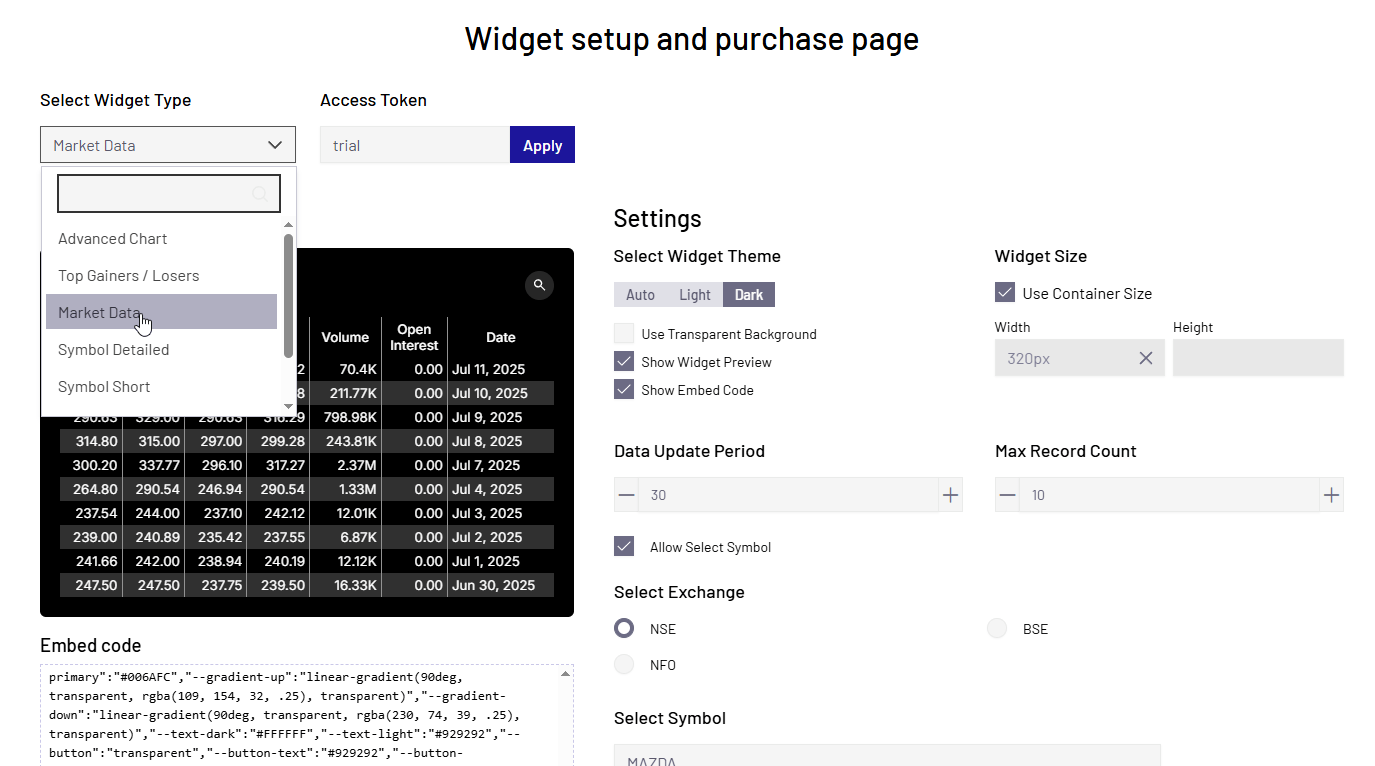Clear the Width field with X icon
1375x766 pixels.
tap(1146, 358)
